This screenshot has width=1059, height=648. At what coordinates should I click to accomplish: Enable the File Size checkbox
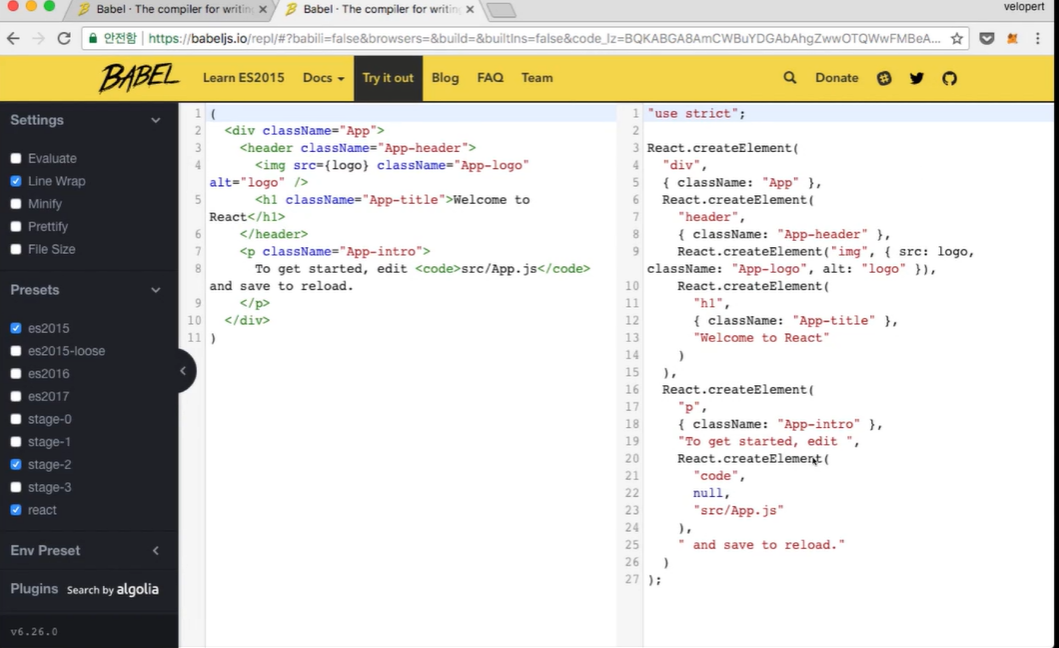(16, 249)
